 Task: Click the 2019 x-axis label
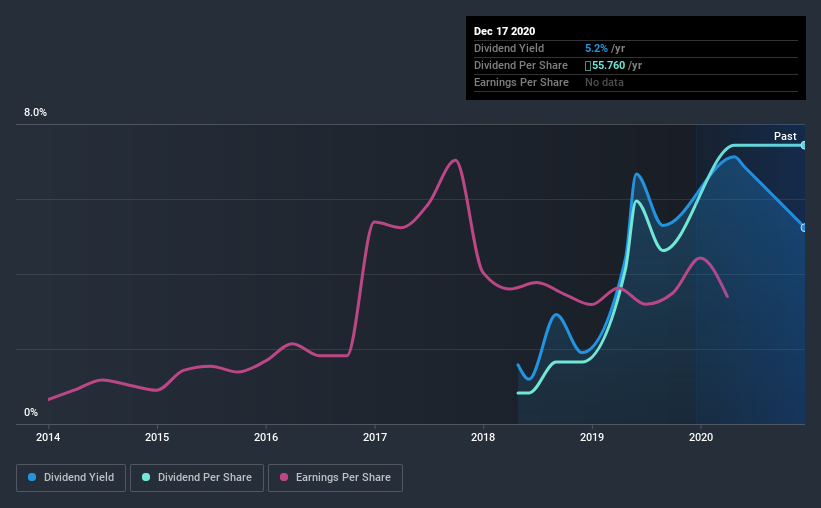tap(592, 437)
